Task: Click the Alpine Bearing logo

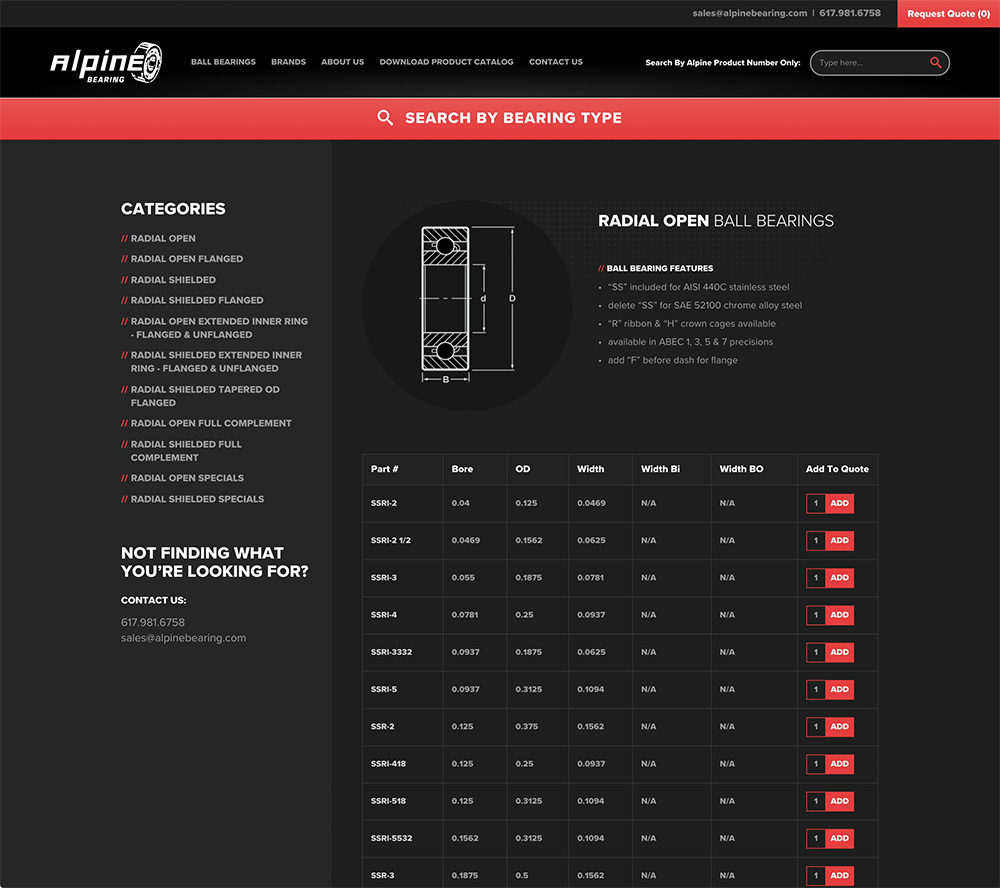Action: pos(106,62)
